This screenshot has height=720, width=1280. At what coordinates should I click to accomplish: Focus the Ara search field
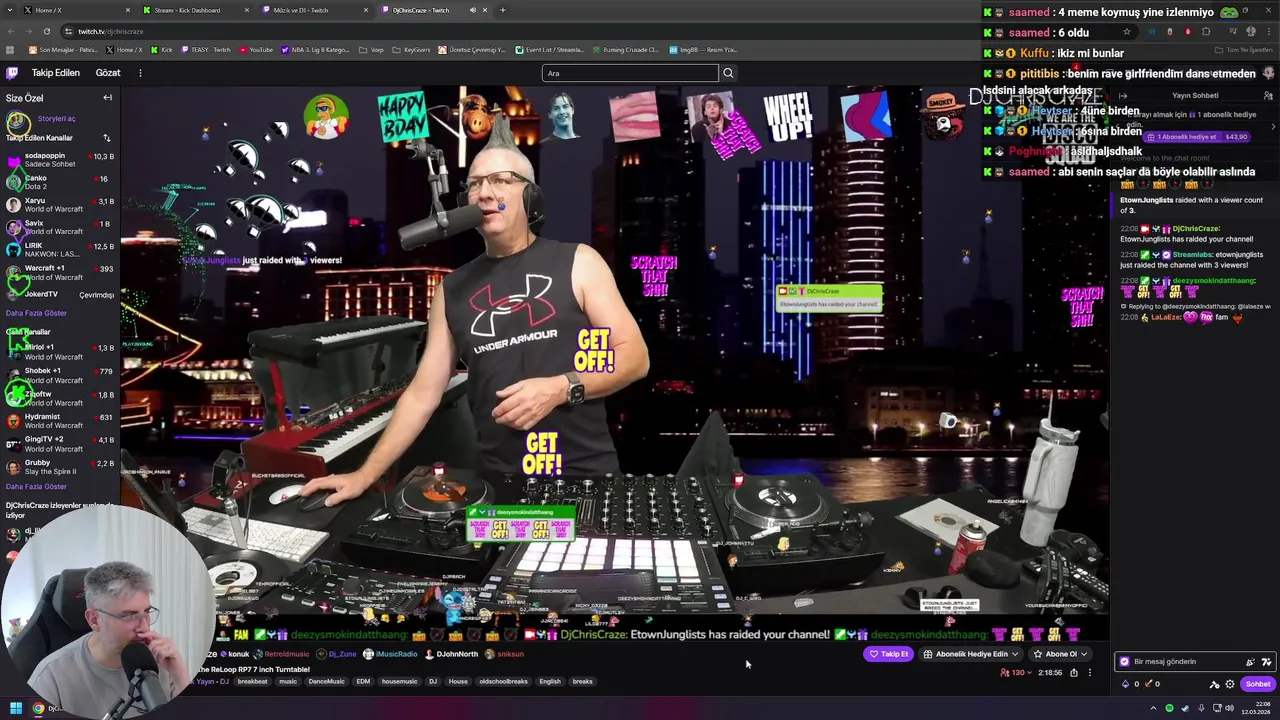630,73
